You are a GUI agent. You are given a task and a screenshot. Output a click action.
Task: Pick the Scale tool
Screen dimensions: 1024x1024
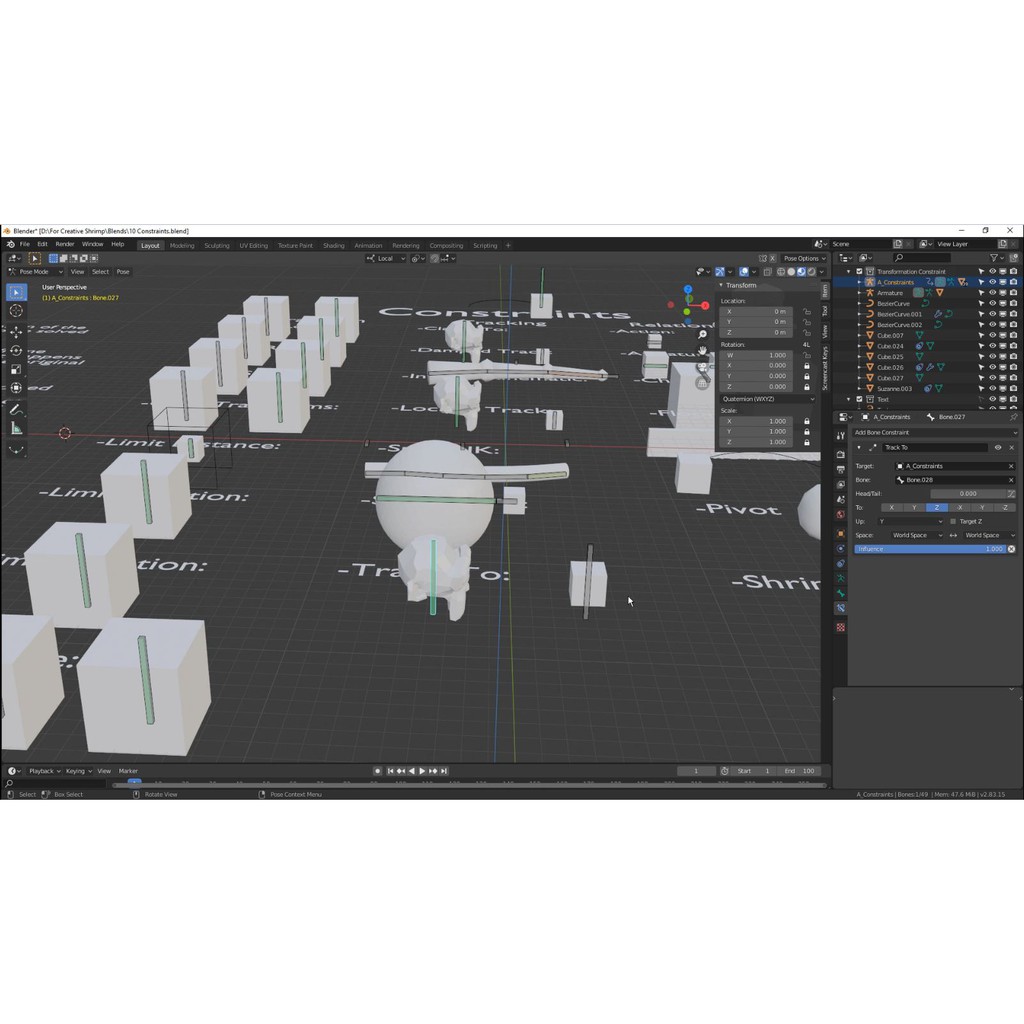pyautogui.click(x=16, y=370)
